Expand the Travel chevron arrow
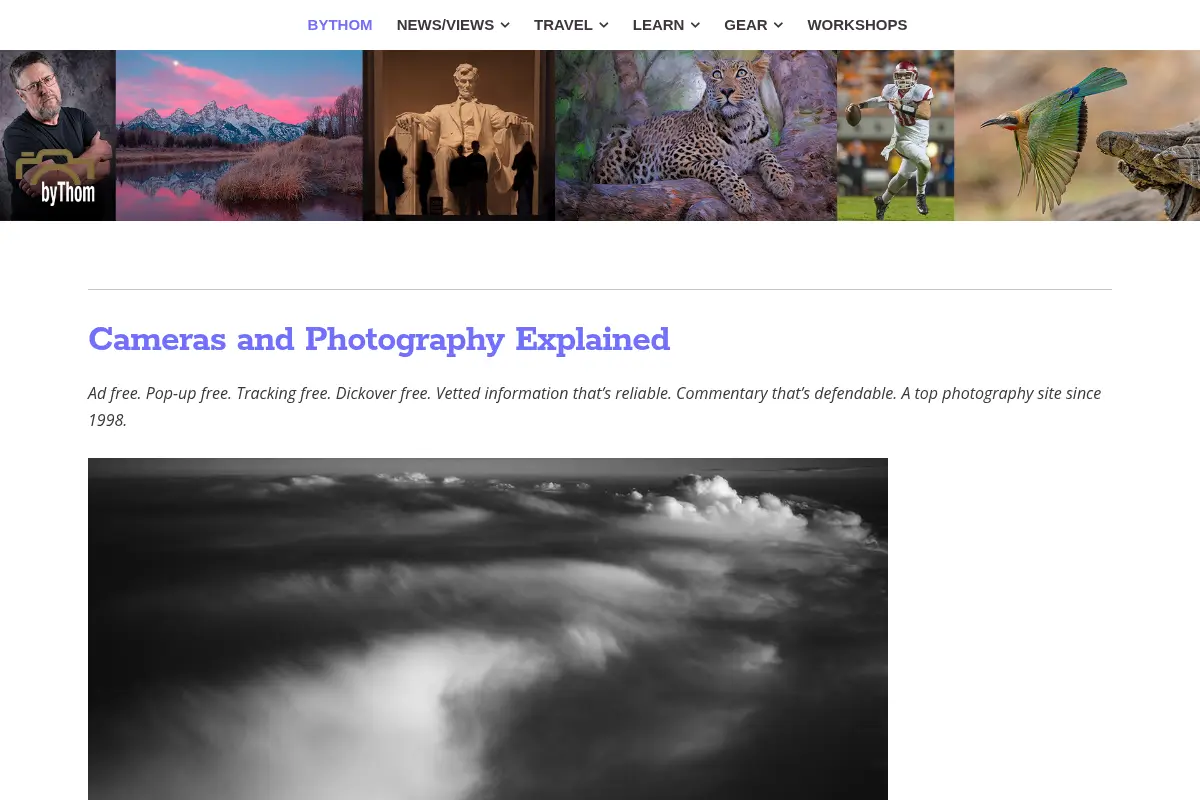This screenshot has height=800, width=1200. (x=604, y=25)
